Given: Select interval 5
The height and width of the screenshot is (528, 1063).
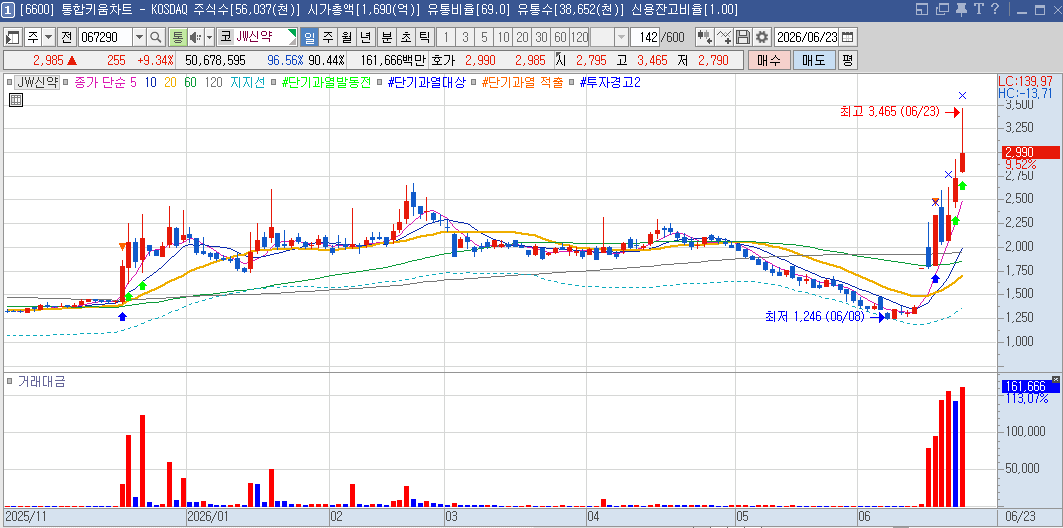Looking at the screenshot, I should coord(484,37).
